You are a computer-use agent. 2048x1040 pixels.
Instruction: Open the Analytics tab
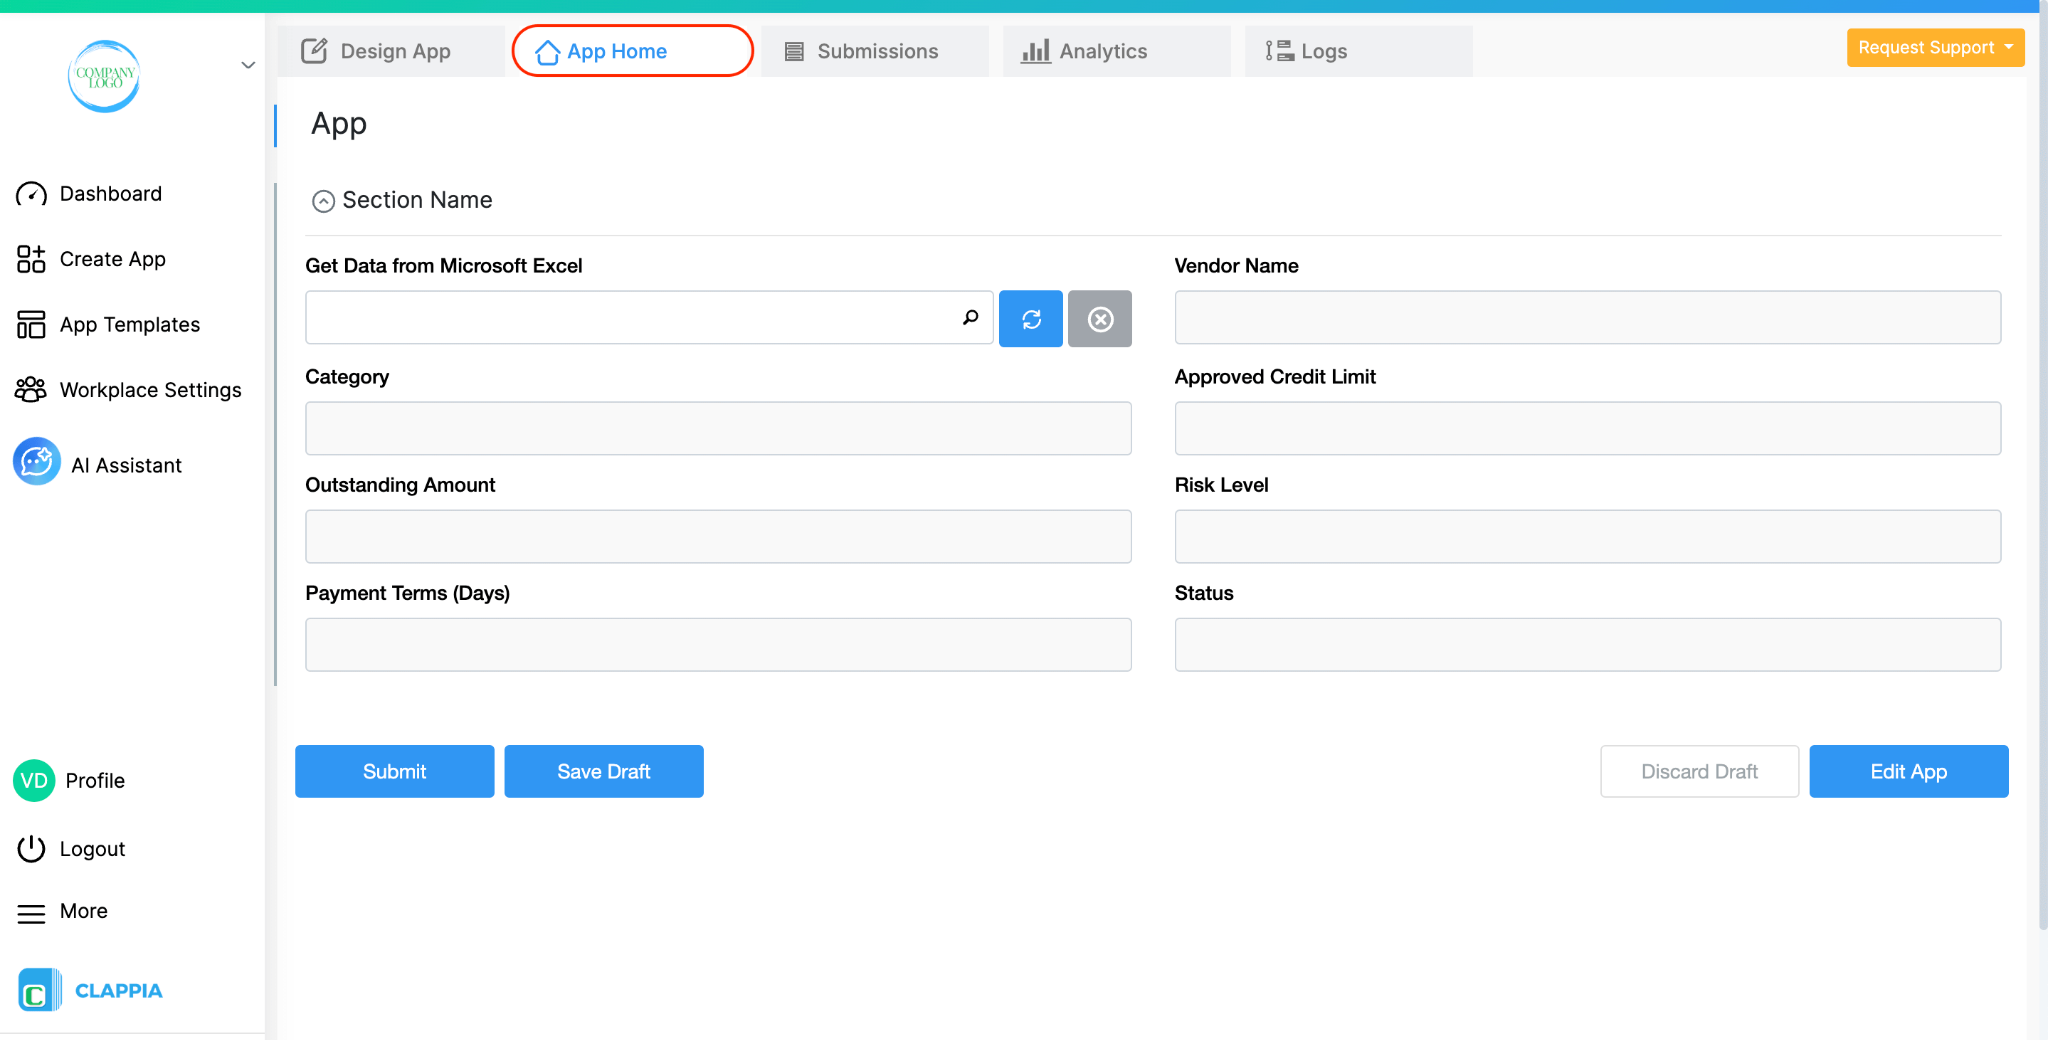coord(1103,50)
